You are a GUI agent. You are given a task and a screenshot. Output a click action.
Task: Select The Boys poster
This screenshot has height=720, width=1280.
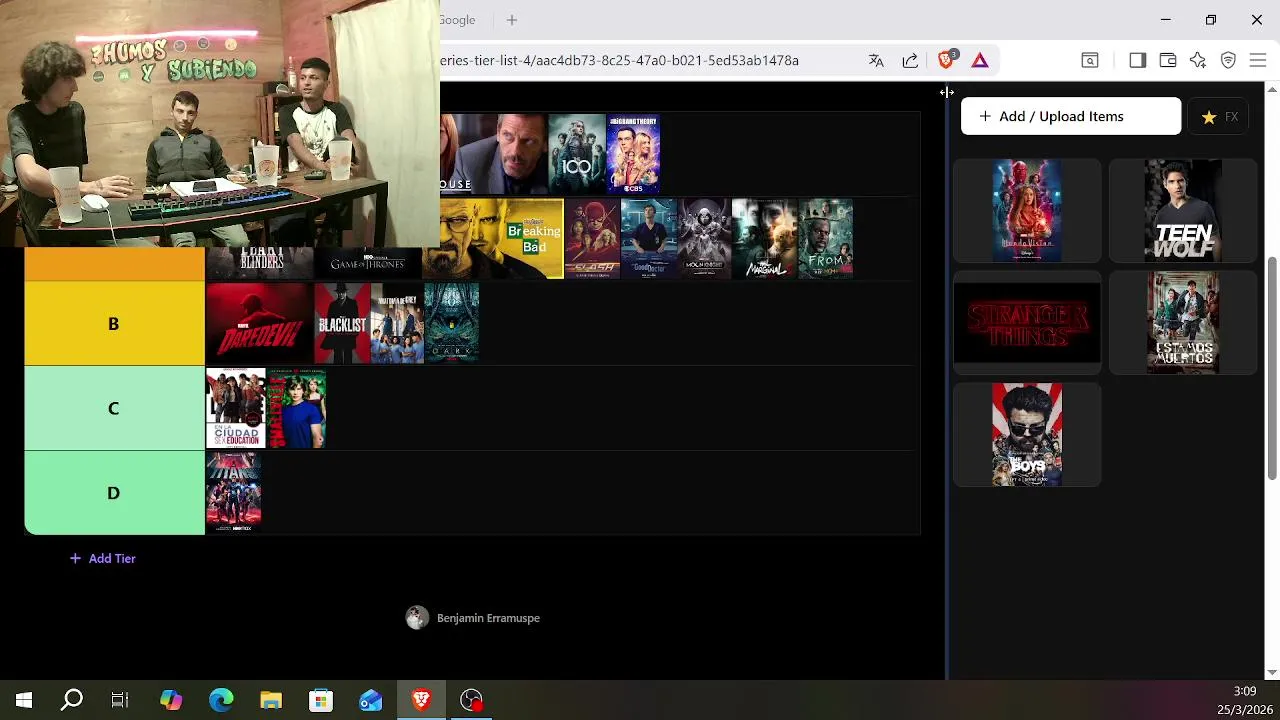[x=1027, y=435]
